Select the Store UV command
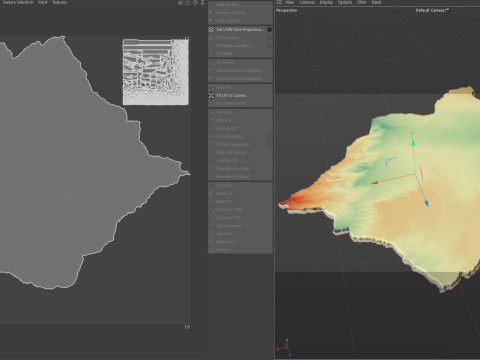 tap(240, 234)
